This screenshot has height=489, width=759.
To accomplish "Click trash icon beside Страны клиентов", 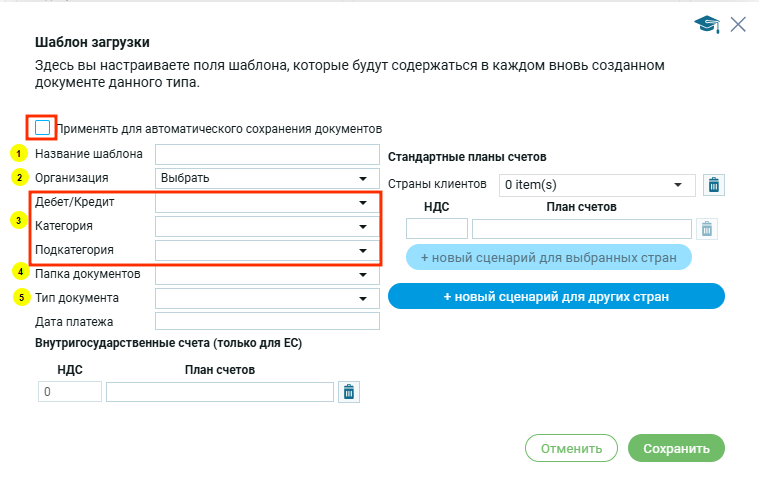I will click(x=714, y=185).
